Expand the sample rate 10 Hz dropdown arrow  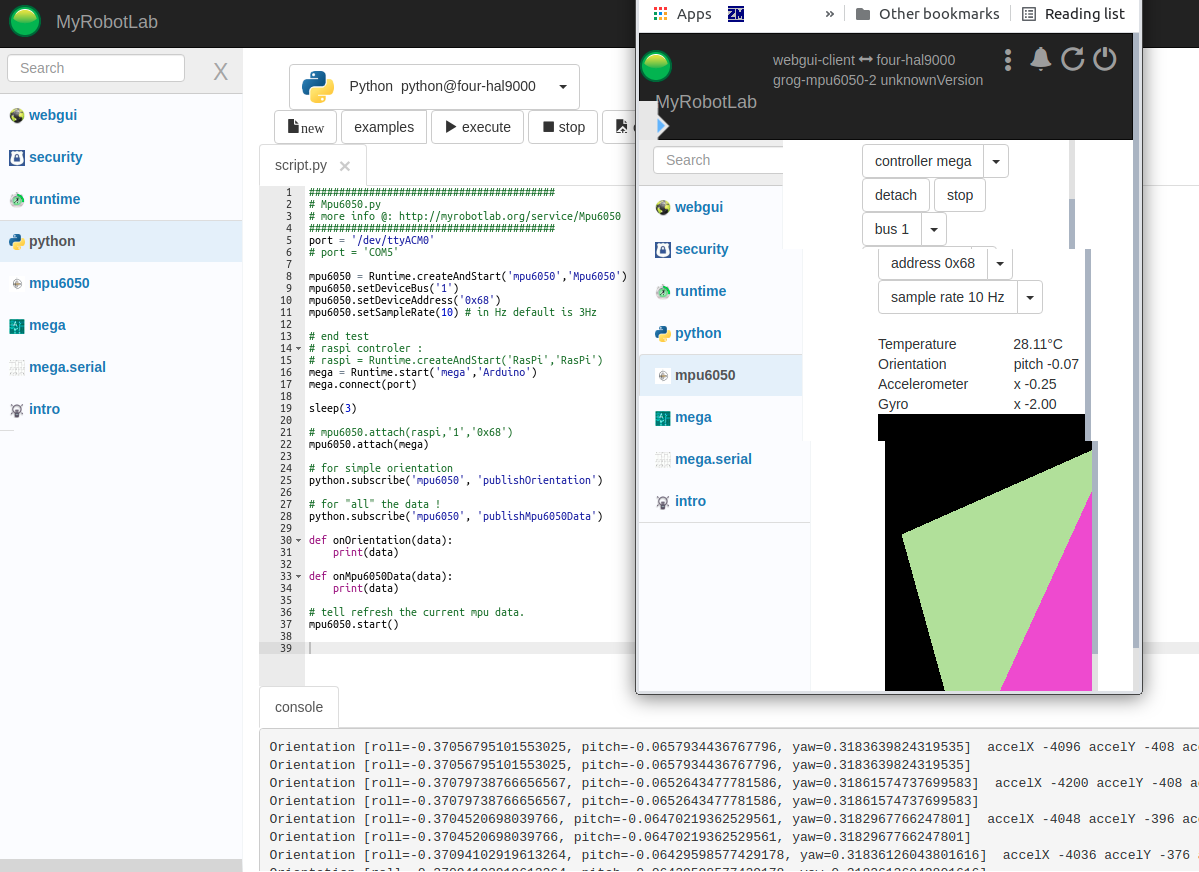(1030, 298)
